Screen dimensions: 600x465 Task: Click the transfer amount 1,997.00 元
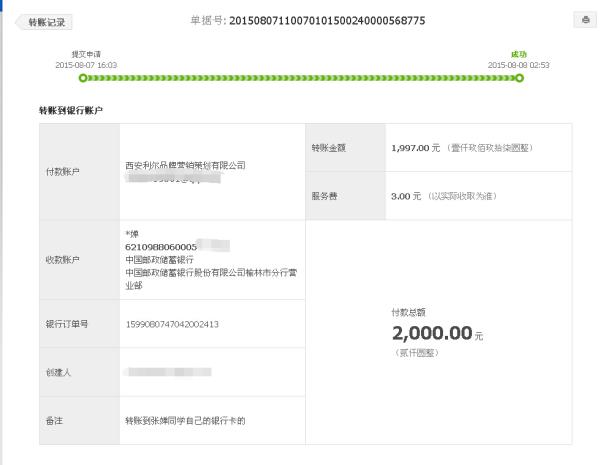(416, 148)
